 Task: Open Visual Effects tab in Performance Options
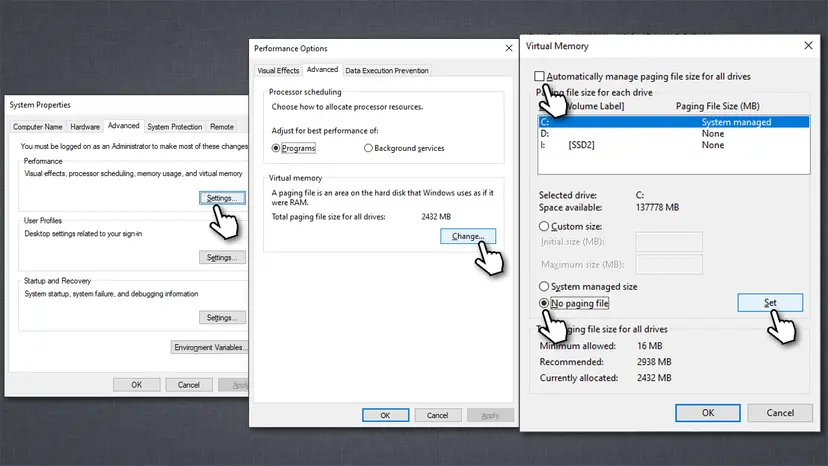278,70
